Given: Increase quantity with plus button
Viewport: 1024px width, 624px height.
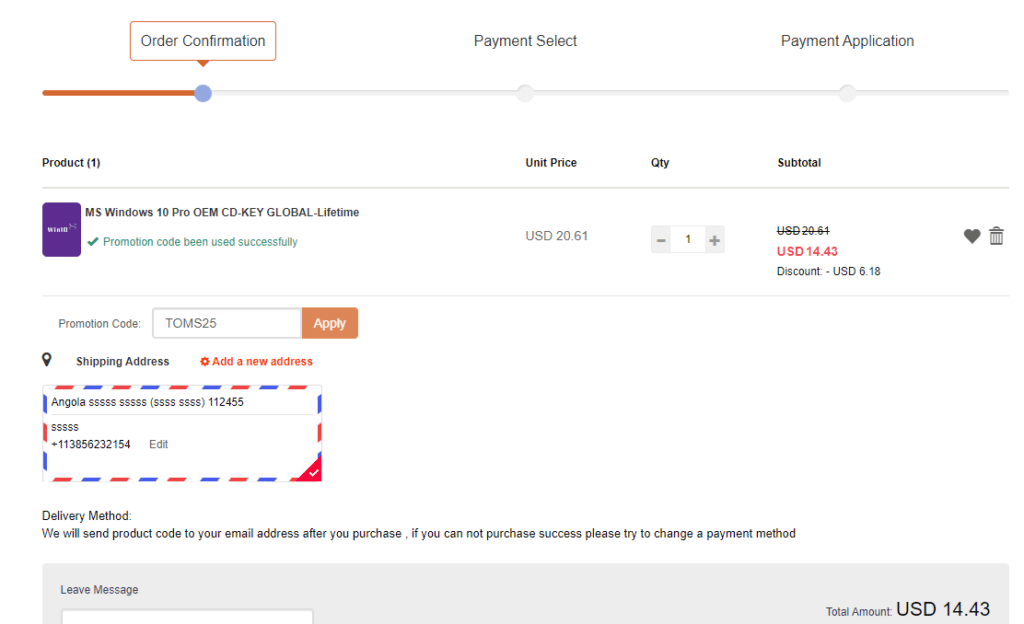Looking at the screenshot, I should pyautogui.click(x=714, y=240).
